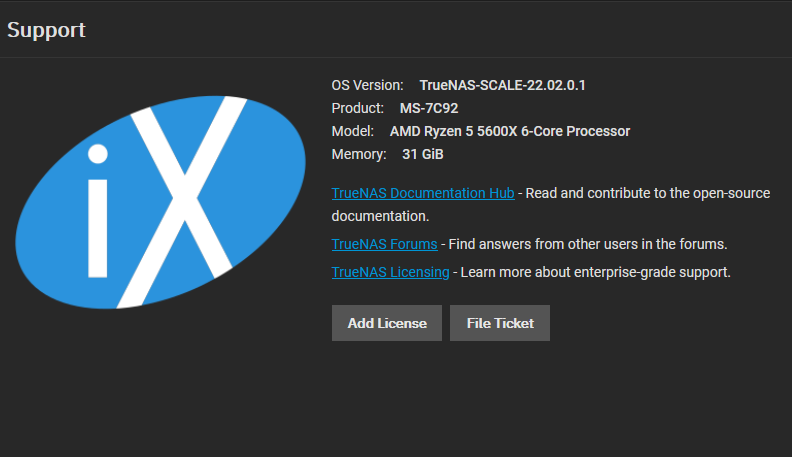The height and width of the screenshot is (457, 792).
Task: Click the File Ticket button
Action: point(499,323)
